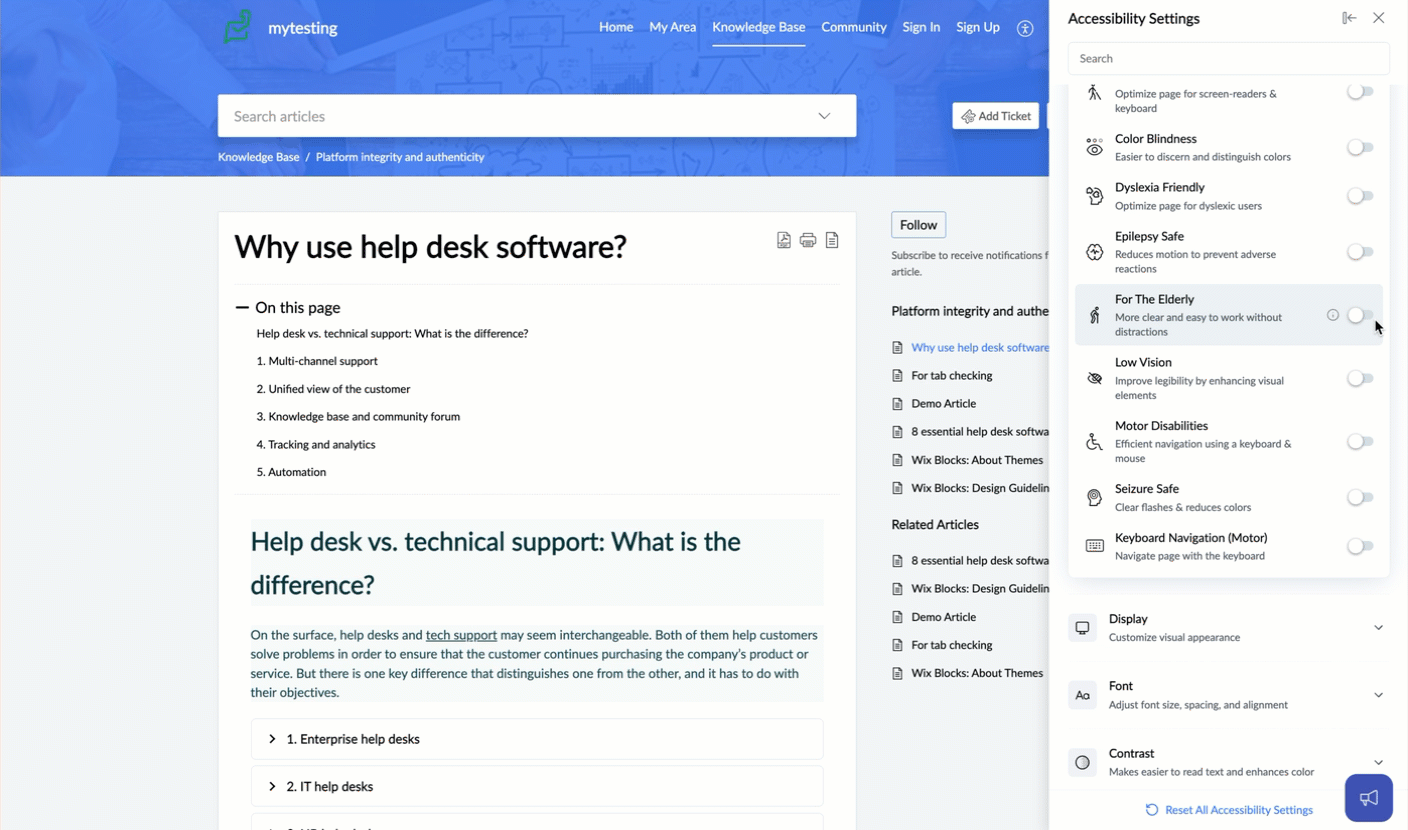Click the print article icon
This screenshot has height=830, width=1408.
point(808,240)
